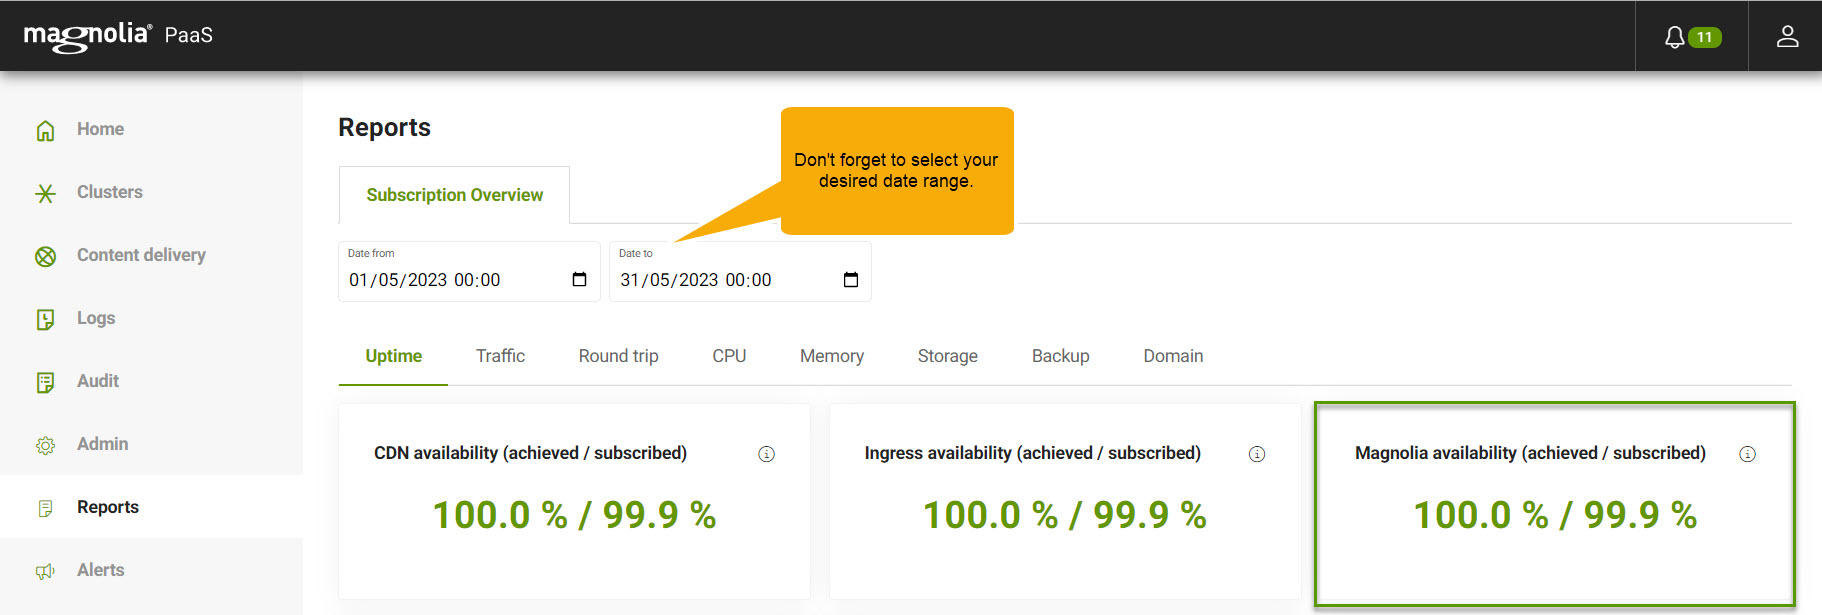Viewport: 1822px width, 615px height.
Task: Switch to the Memory tab
Action: pyautogui.click(x=832, y=356)
